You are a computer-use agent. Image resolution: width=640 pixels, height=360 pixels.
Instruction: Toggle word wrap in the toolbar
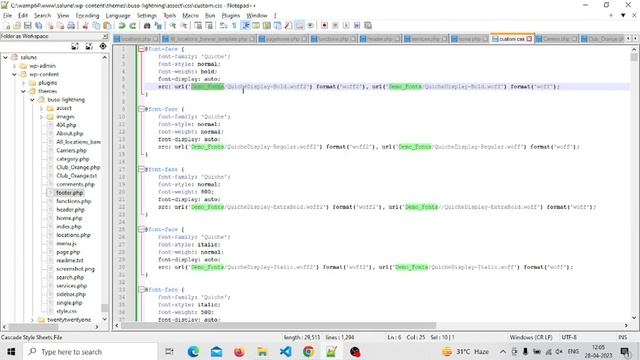pos(223,26)
